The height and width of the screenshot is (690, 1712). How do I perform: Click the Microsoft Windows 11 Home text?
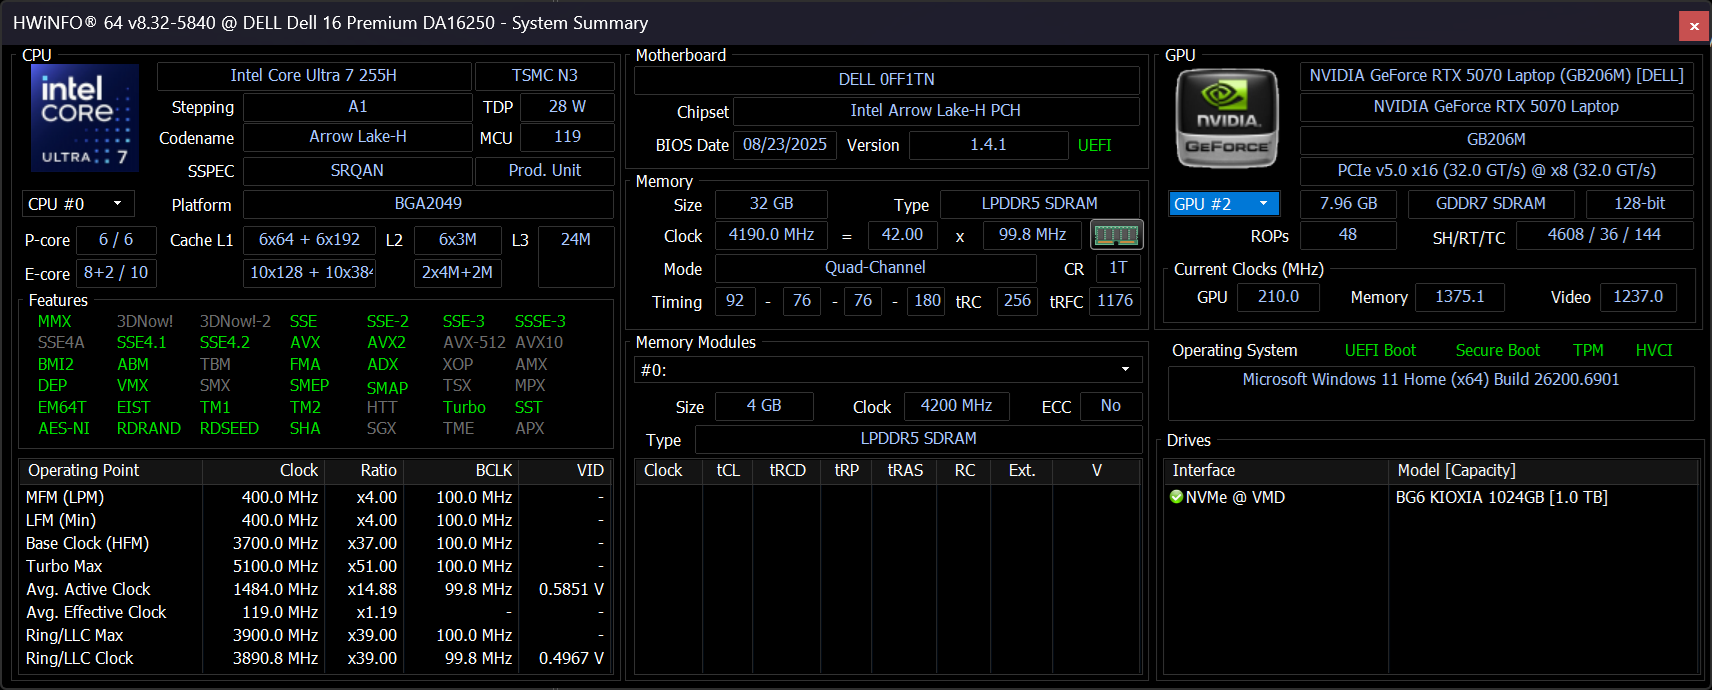[1430, 380]
